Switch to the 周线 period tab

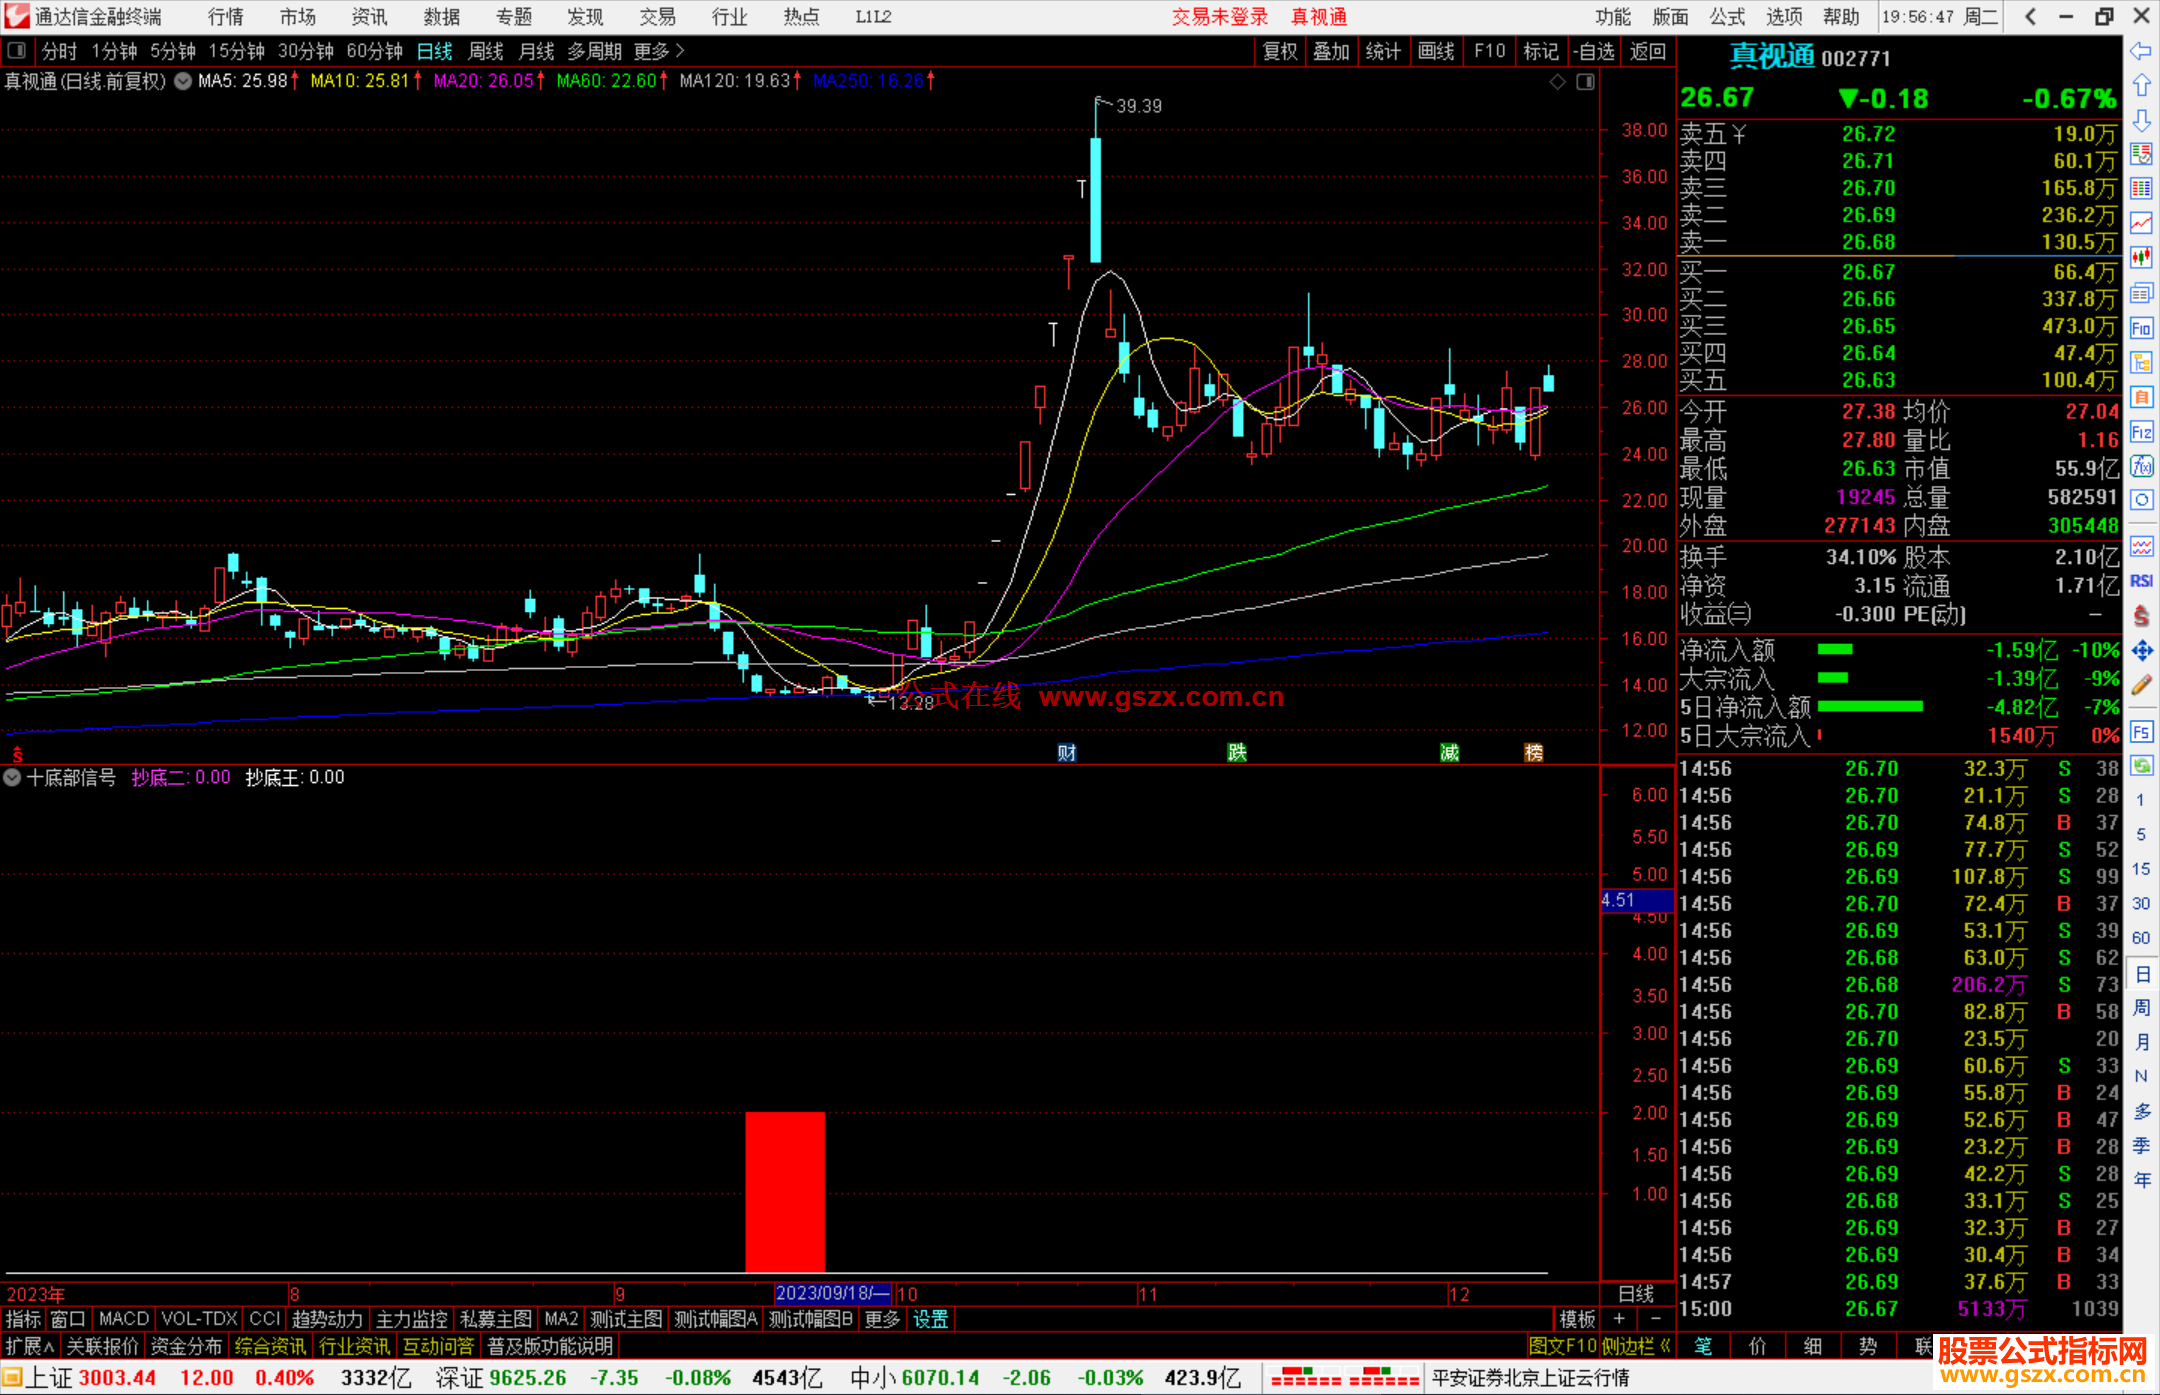486,51
